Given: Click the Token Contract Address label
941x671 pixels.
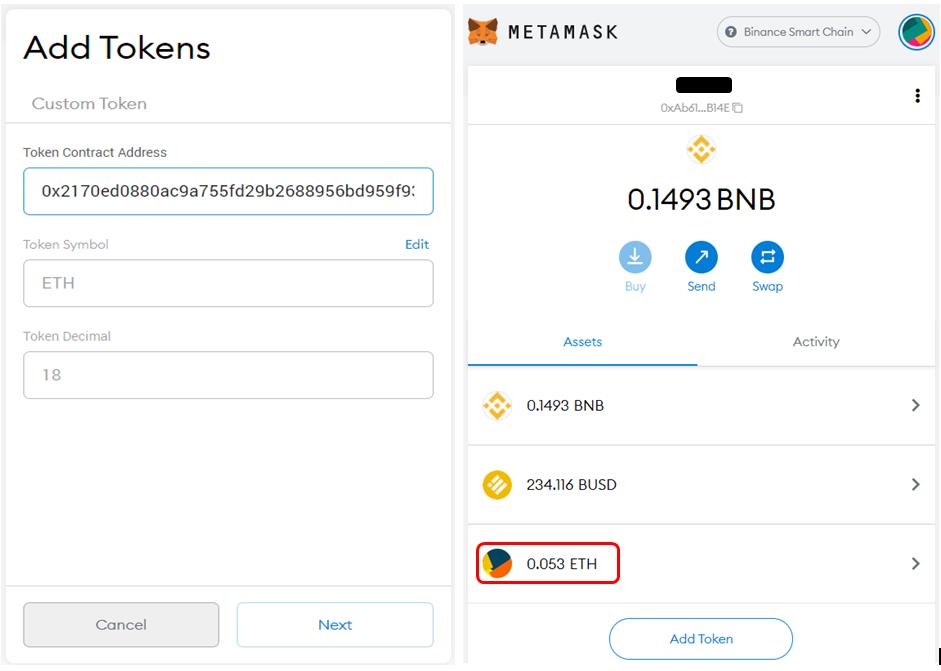Looking at the screenshot, I should pyautogui.click(x=95, y=152).
